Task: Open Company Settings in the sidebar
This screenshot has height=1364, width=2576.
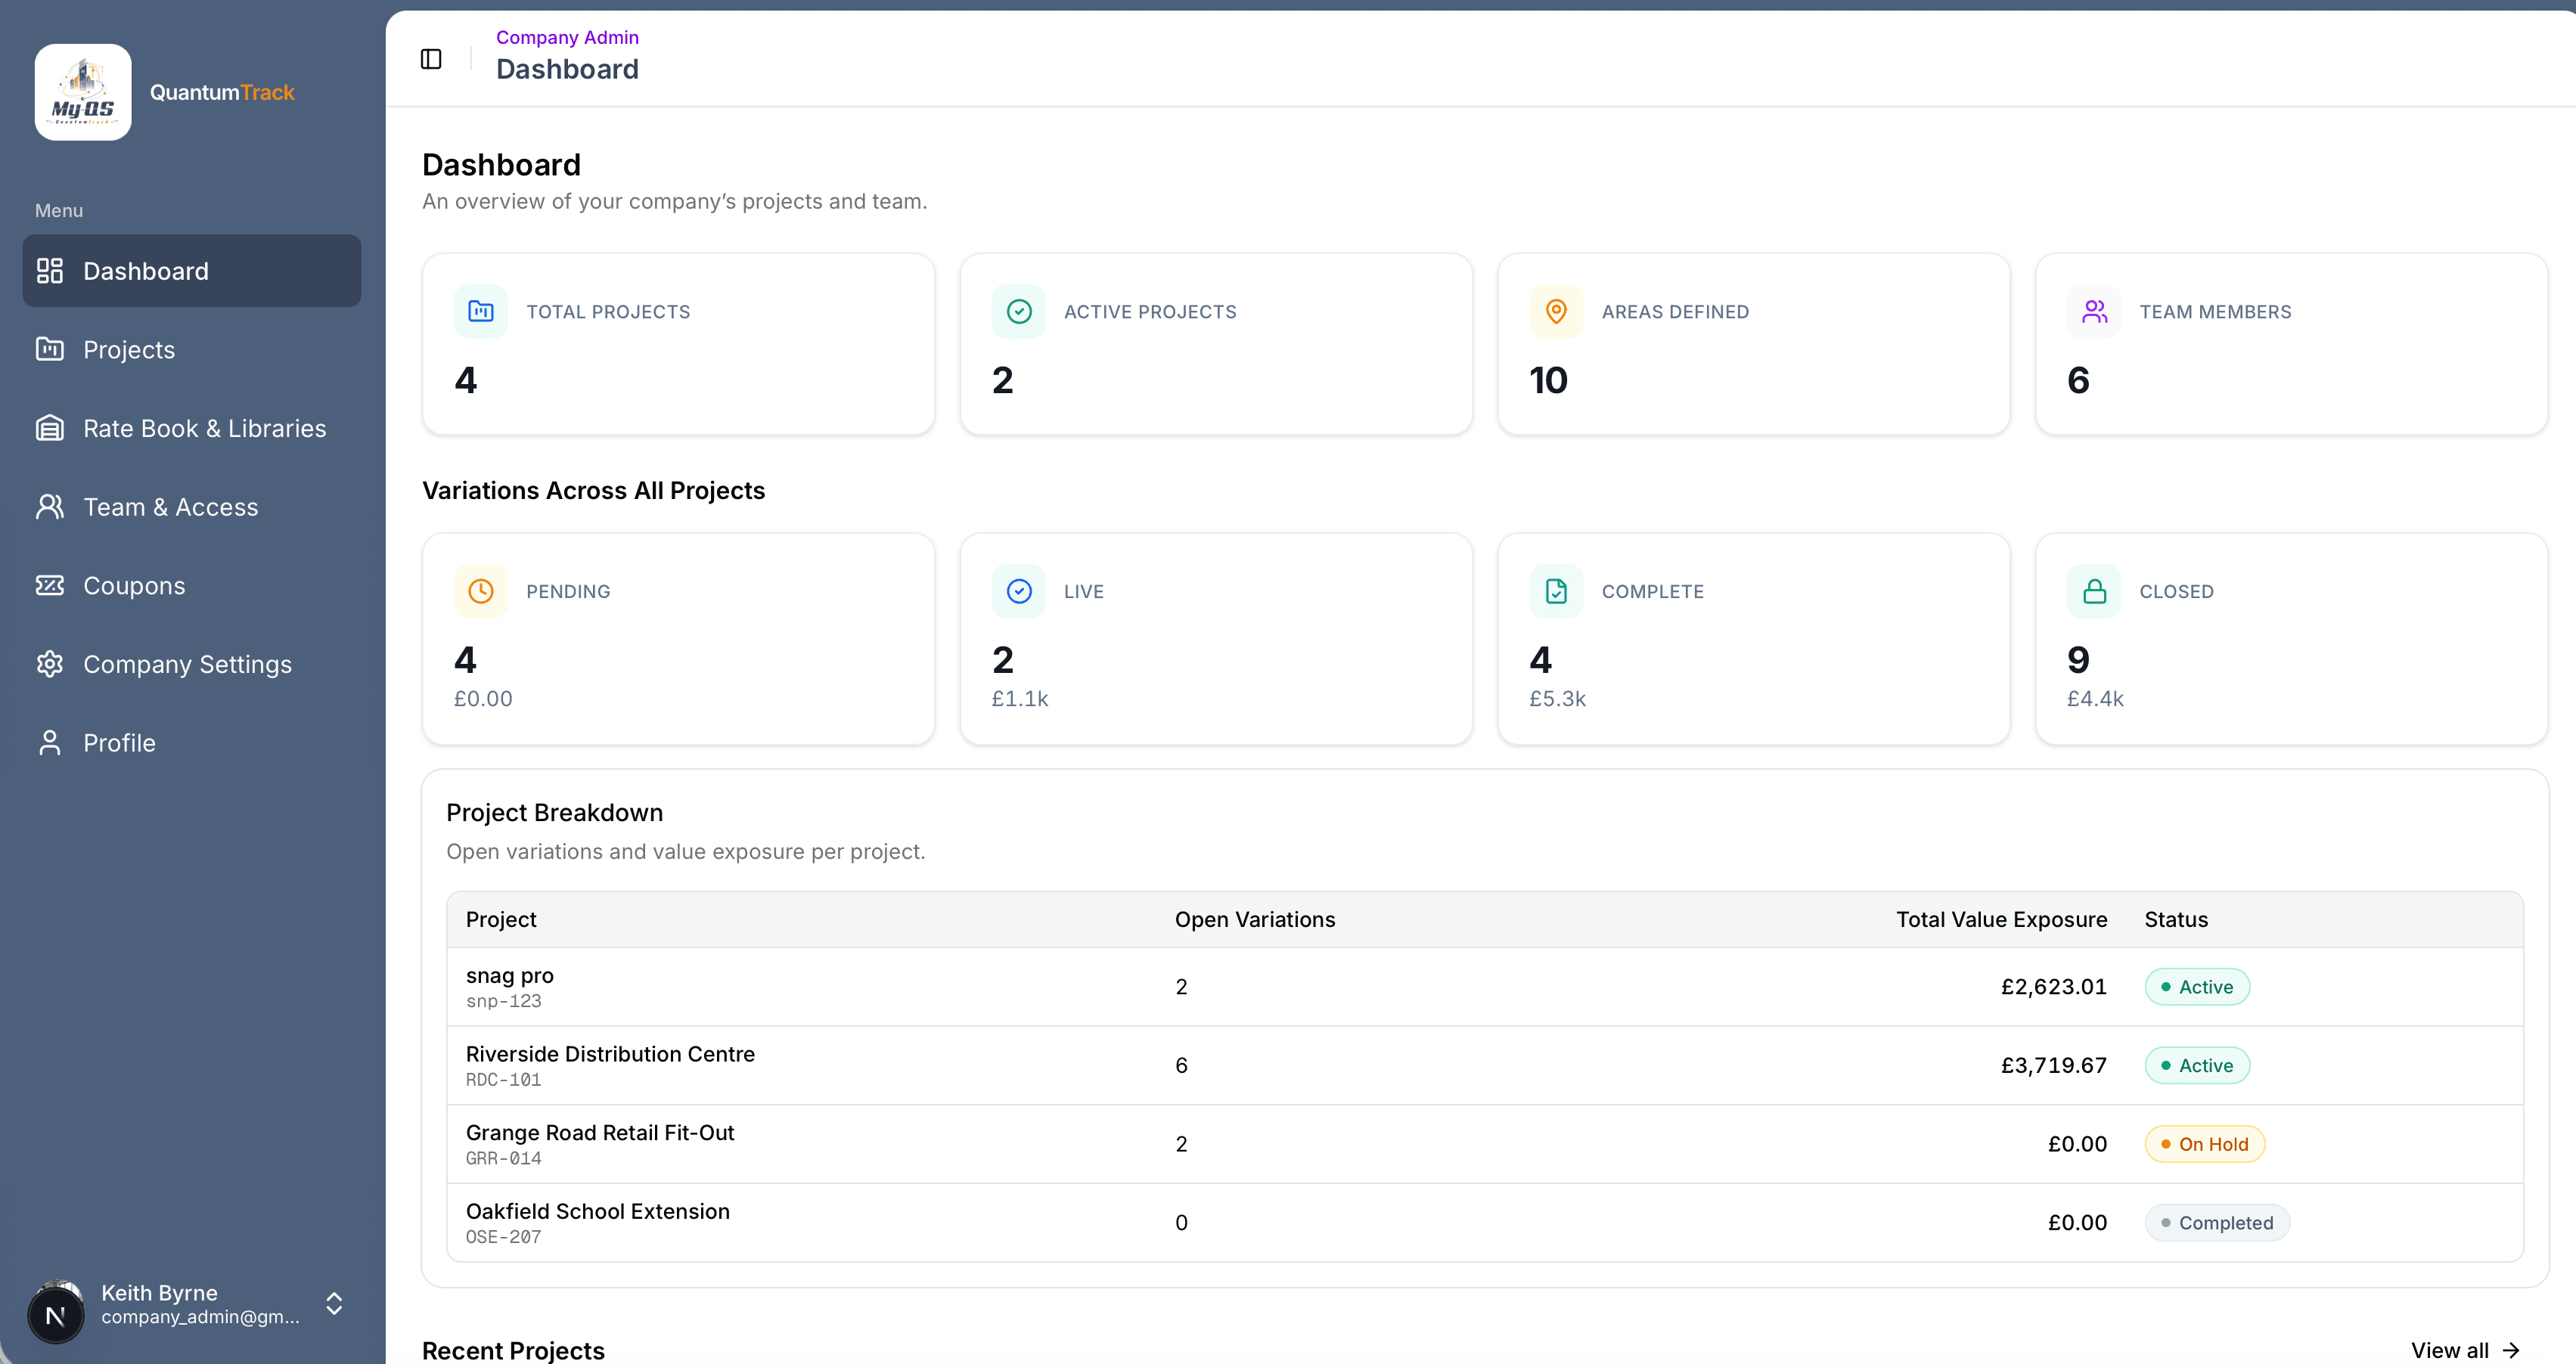Action: [x=192, y=665]
